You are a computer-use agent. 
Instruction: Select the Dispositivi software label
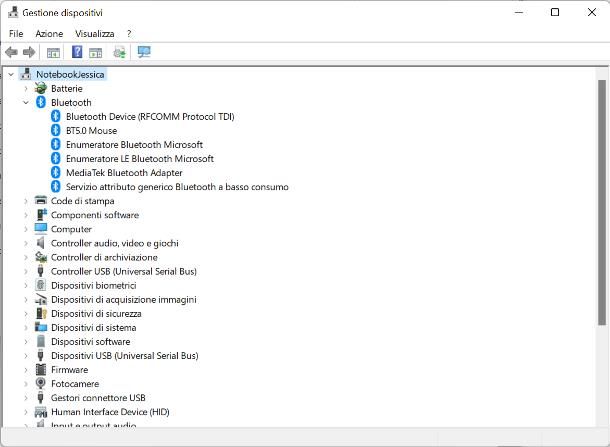tap(91, 342)
